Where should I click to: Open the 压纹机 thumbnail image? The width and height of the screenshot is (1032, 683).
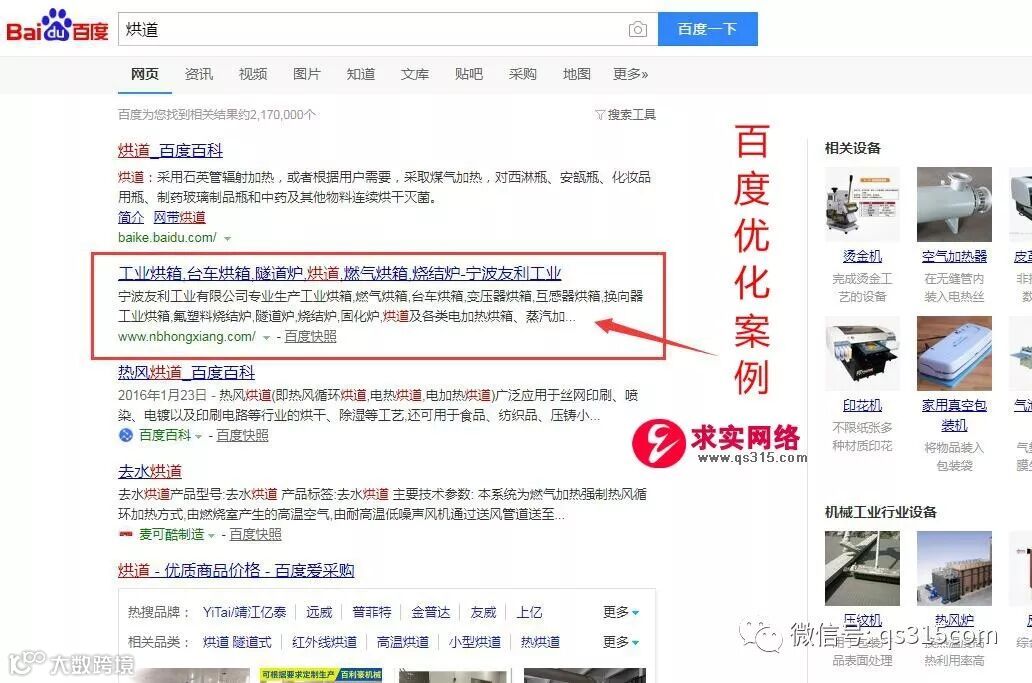862,569
